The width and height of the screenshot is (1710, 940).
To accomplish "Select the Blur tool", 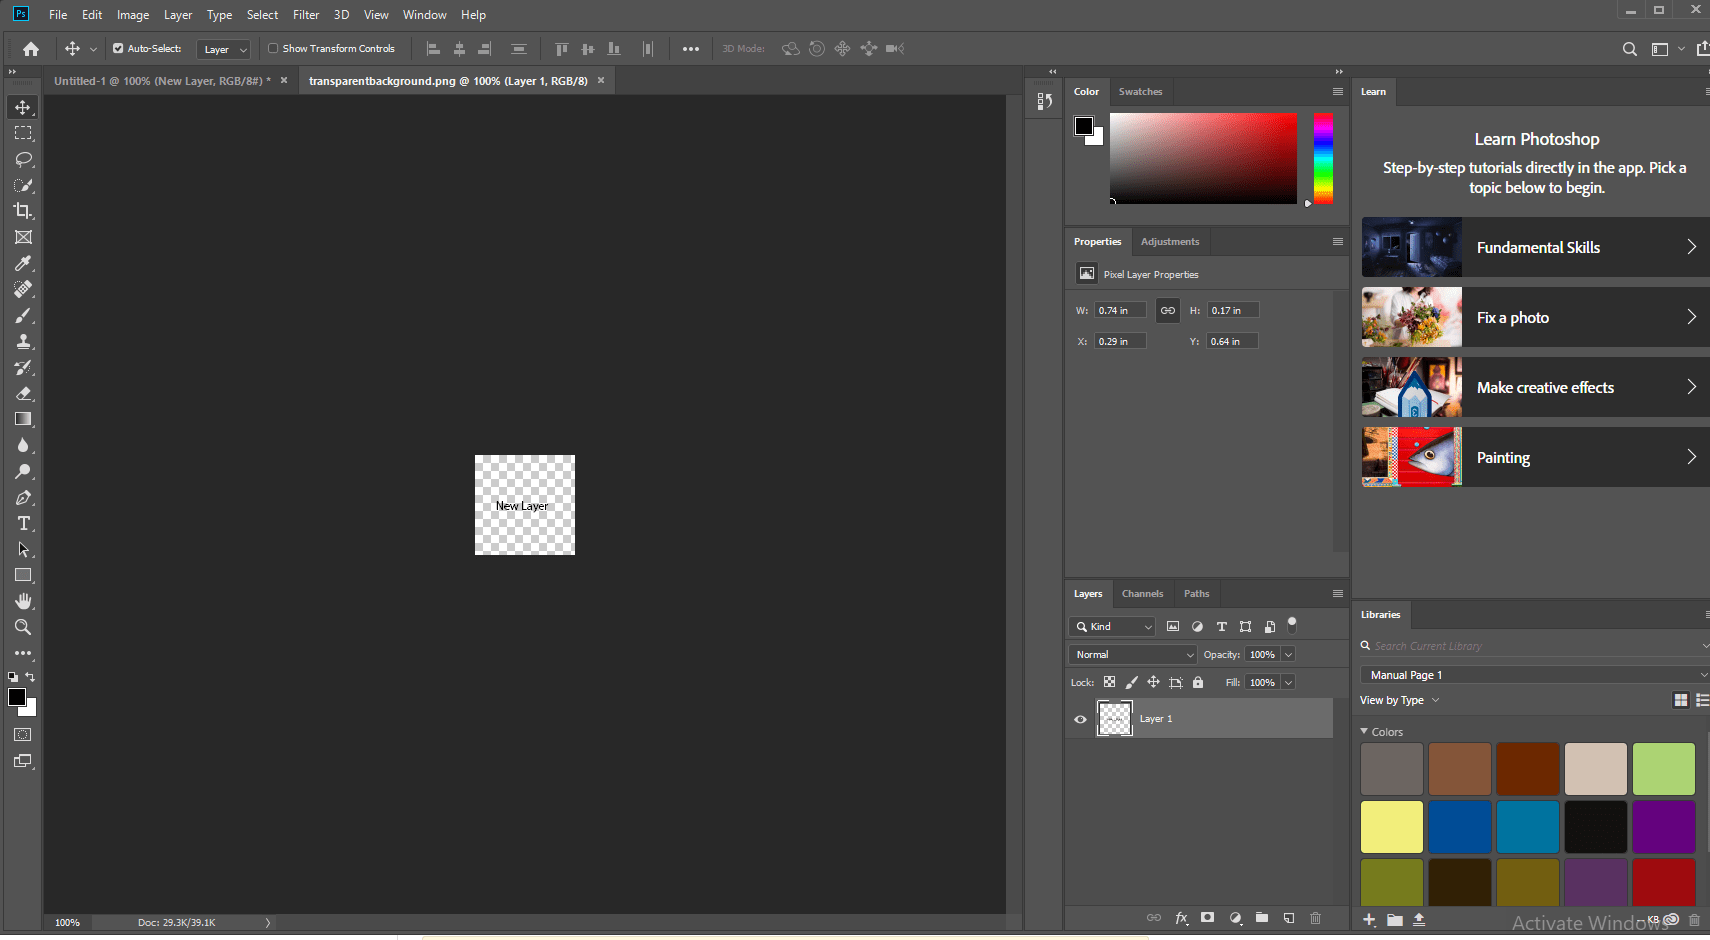I will [x=23, y=445].
